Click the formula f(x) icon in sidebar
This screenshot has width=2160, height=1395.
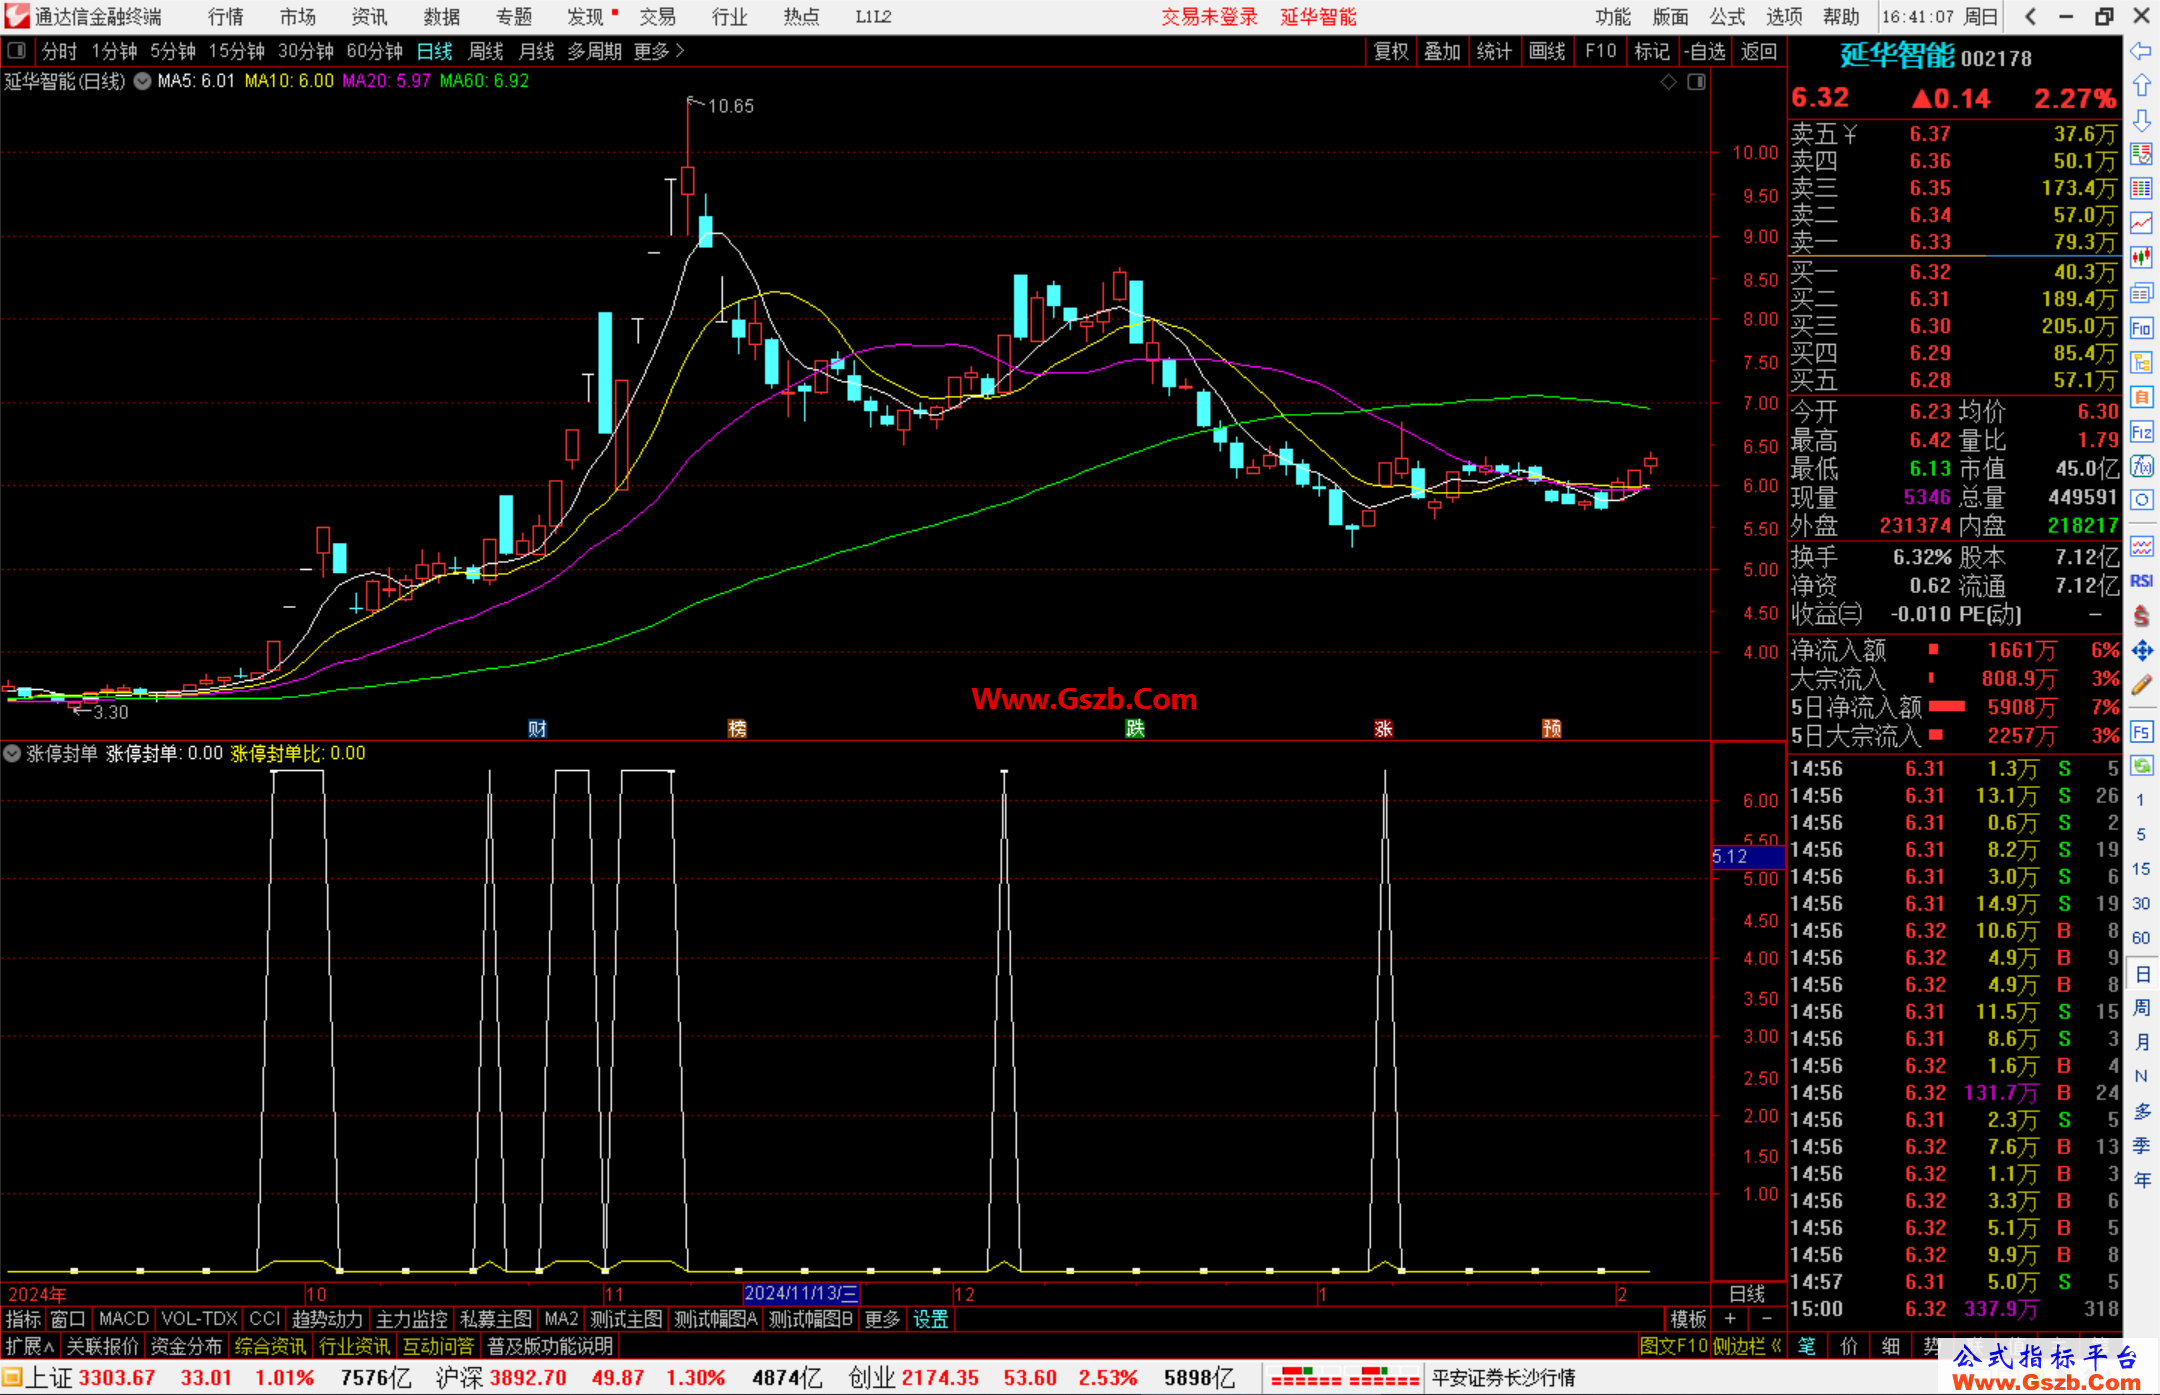2141,466
